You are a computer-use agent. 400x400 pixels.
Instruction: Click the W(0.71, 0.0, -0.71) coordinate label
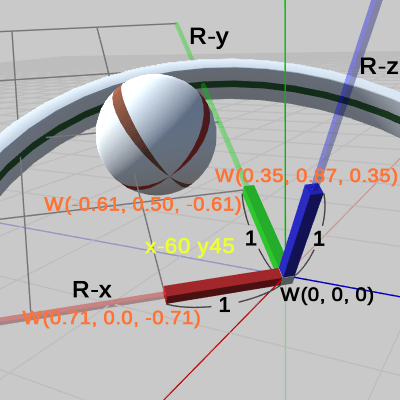coord(112,318)
